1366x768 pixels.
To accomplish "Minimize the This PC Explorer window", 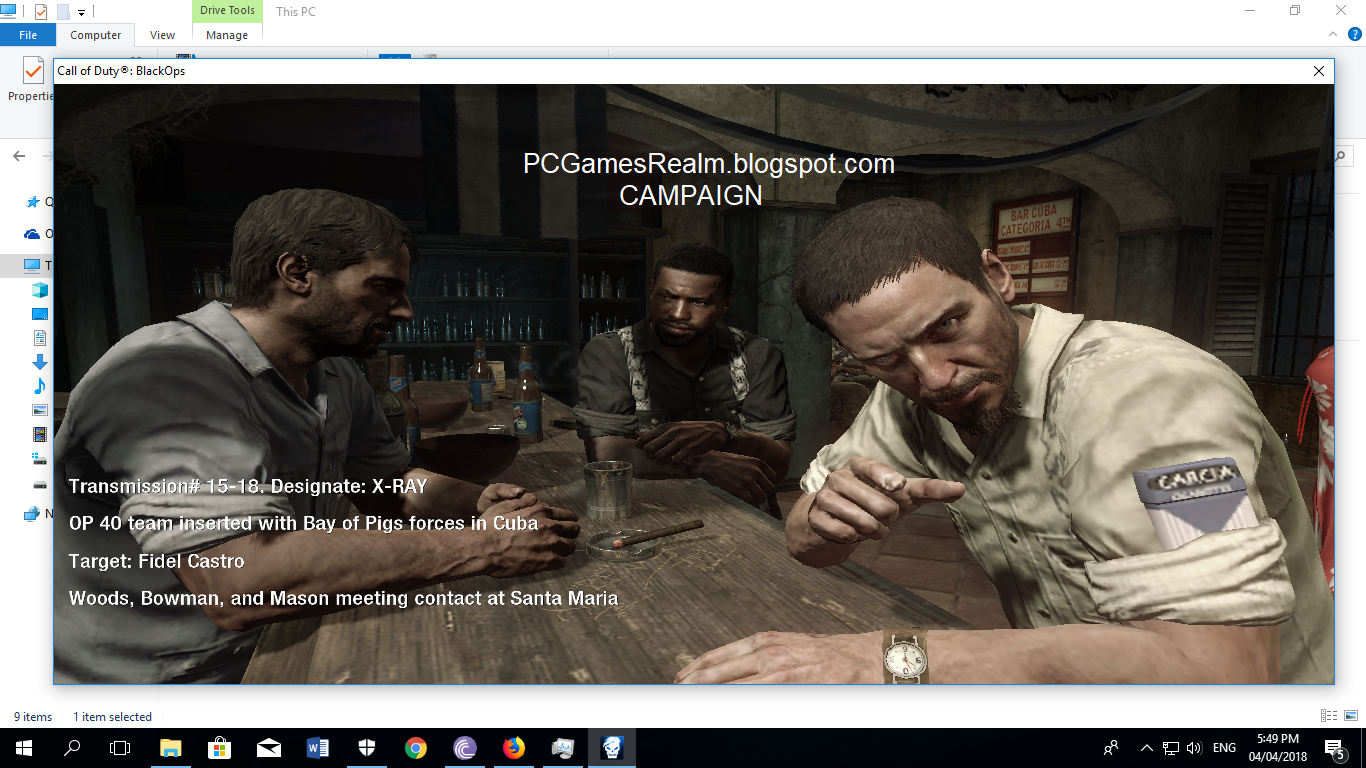I will 1250,11.
